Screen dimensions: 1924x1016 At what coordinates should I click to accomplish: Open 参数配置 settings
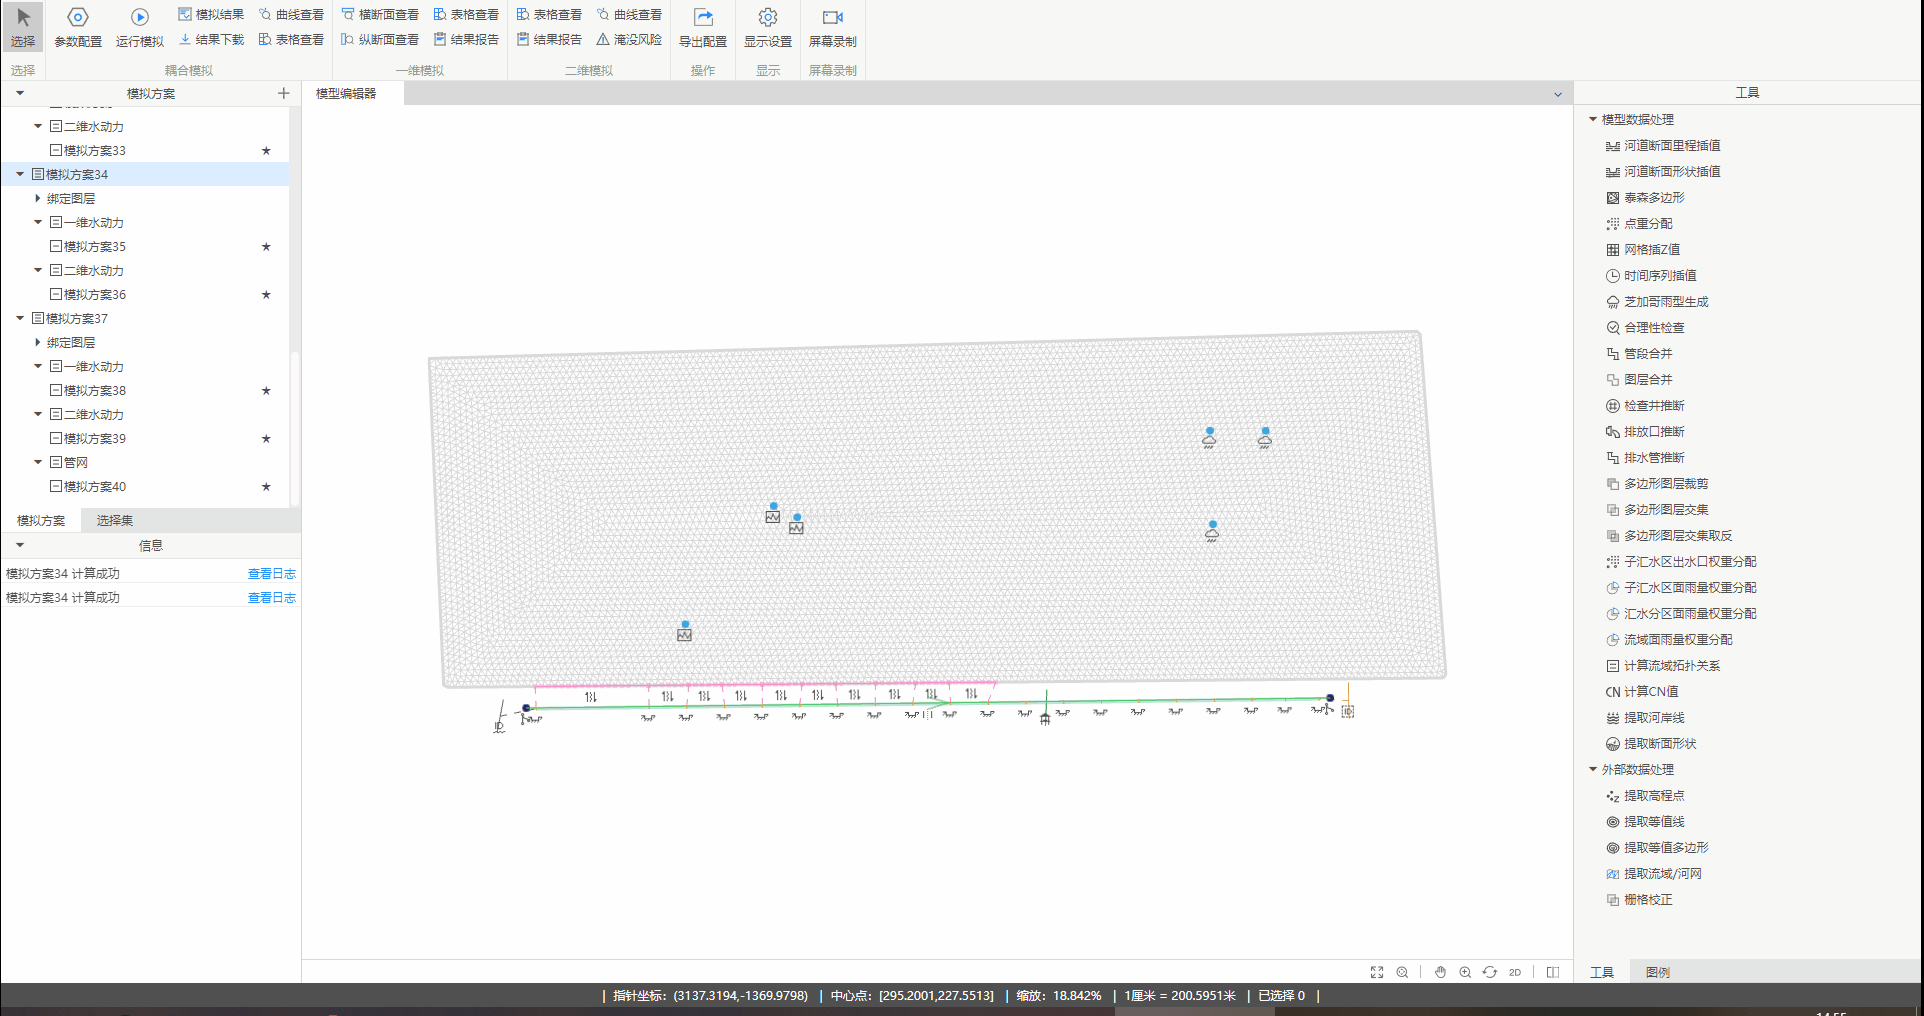[x=78, y=27]
